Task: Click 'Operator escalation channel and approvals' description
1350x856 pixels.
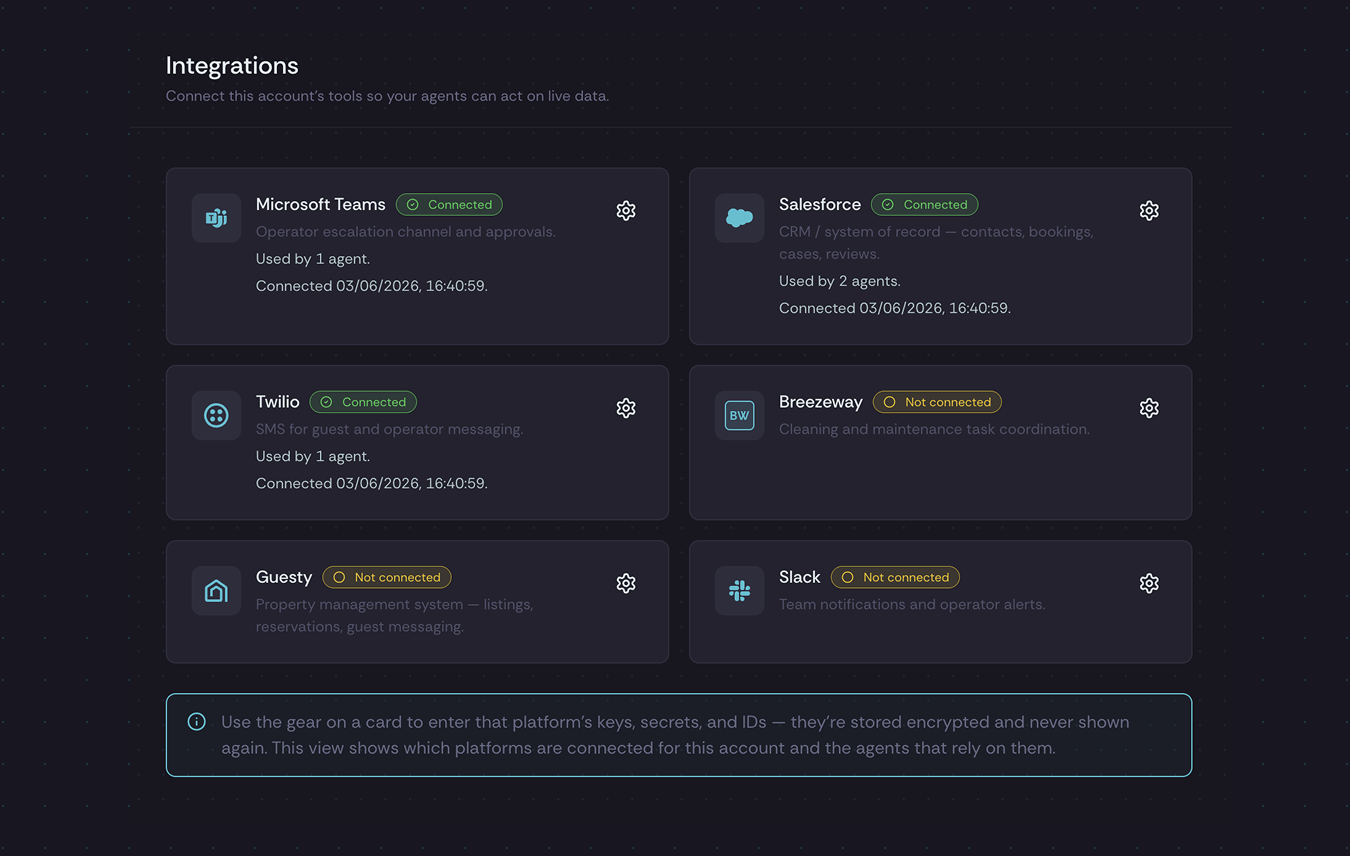Action: point(406,232)
